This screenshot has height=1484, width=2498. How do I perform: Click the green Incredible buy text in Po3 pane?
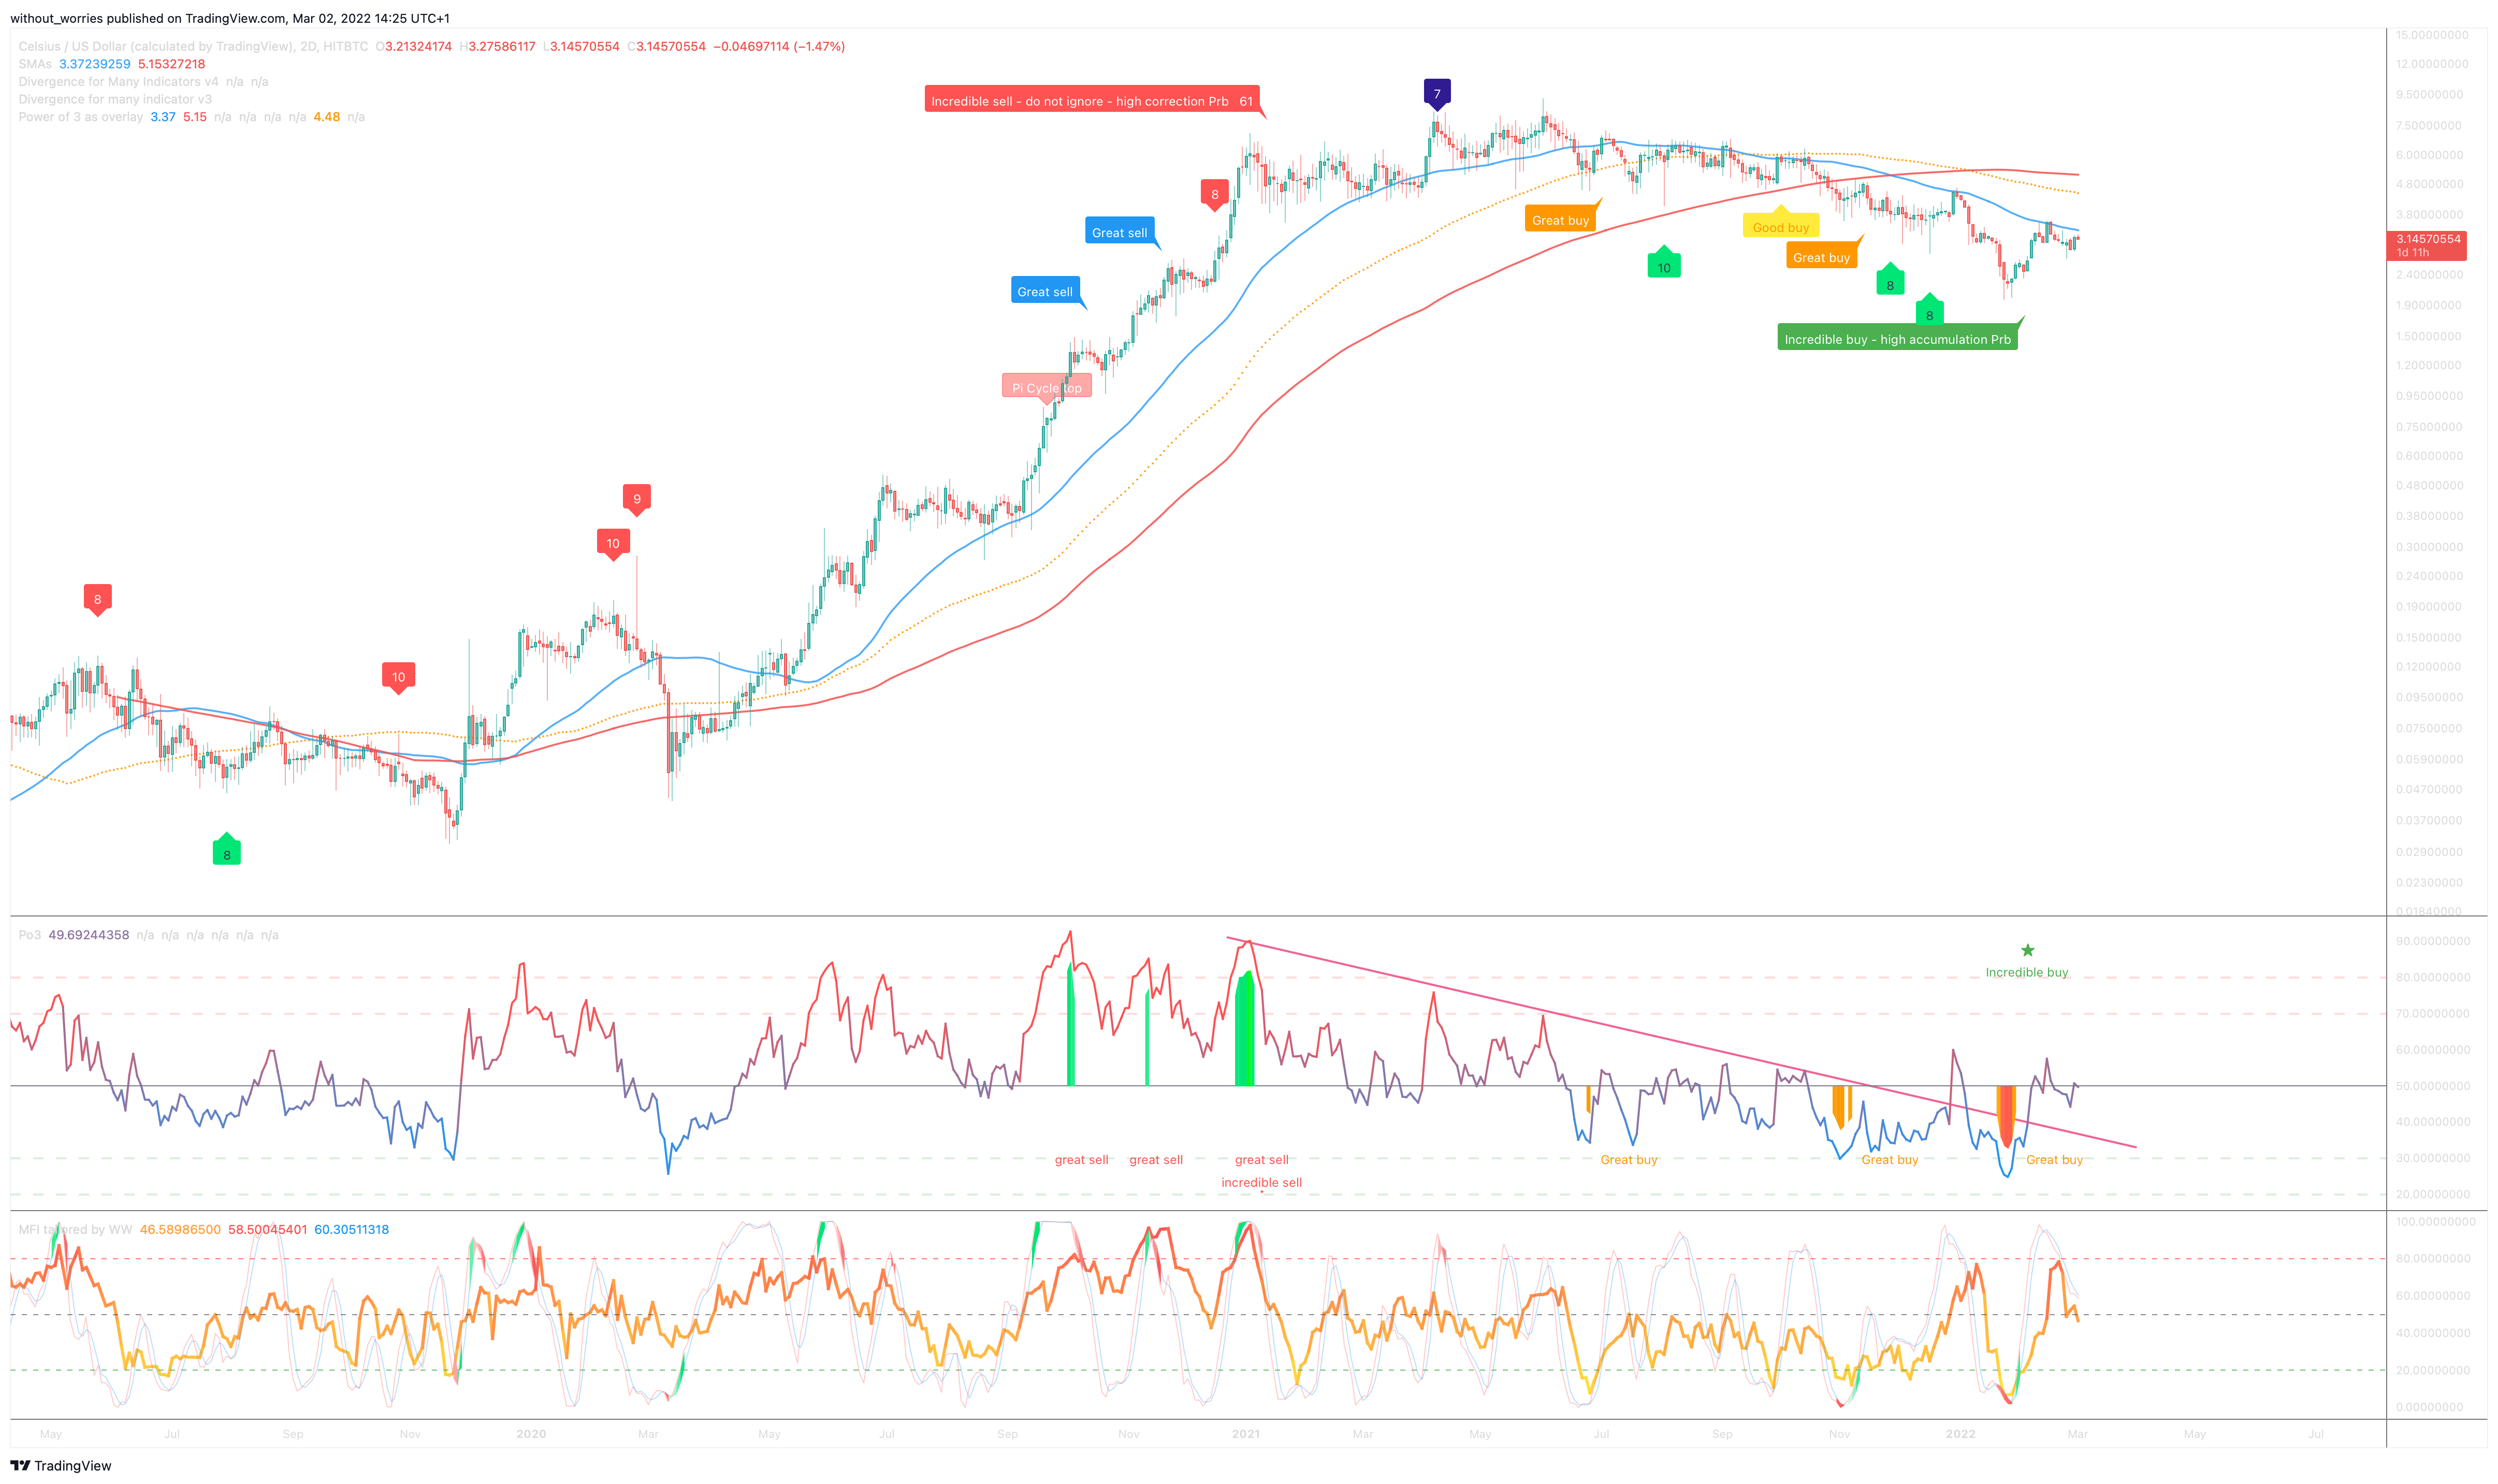[x=2026, y=972]
